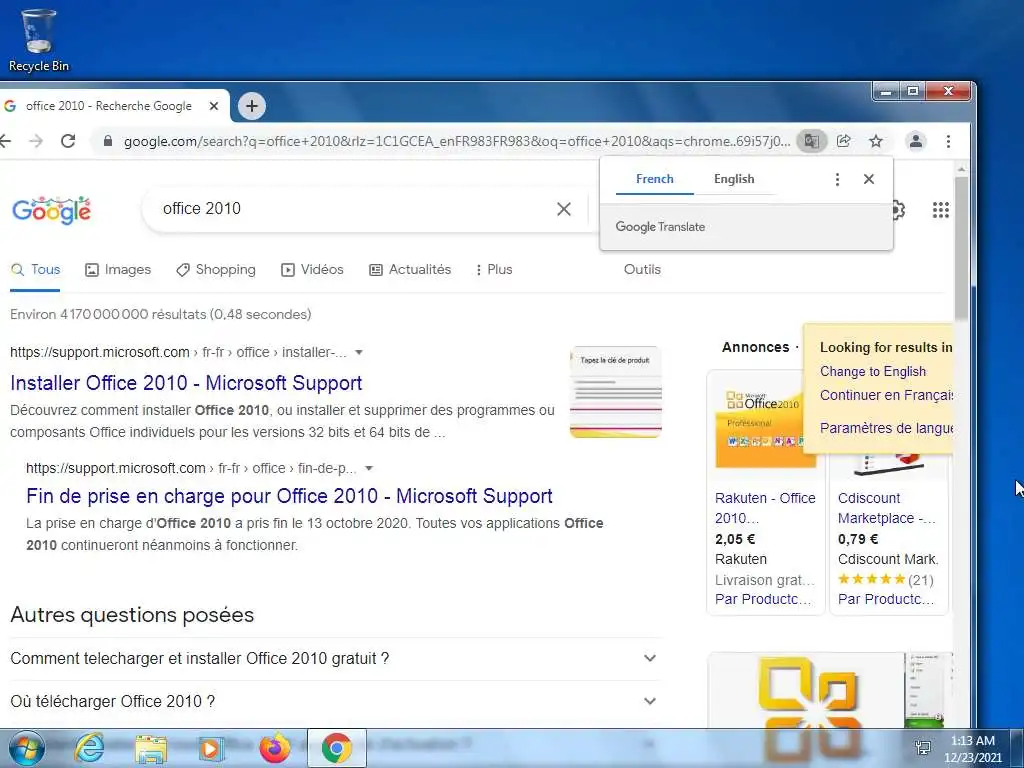Select the Tous results tab
This screenshot has height=768, width=1024.
35,270
